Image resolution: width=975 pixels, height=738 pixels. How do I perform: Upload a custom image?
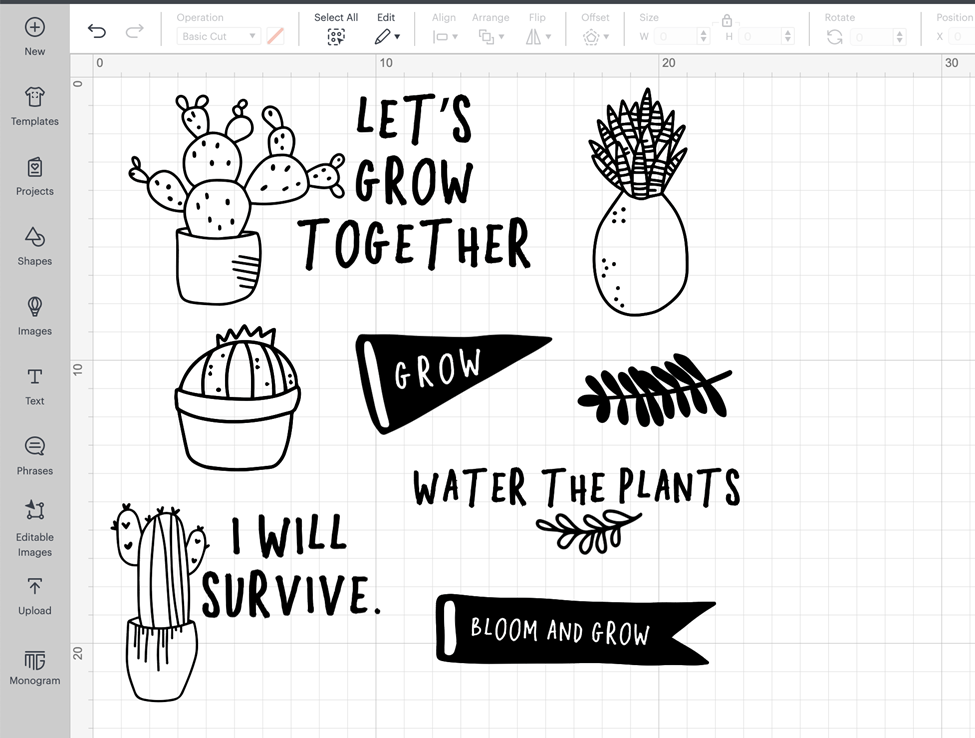pyautogui.click(x=35, y=595)
